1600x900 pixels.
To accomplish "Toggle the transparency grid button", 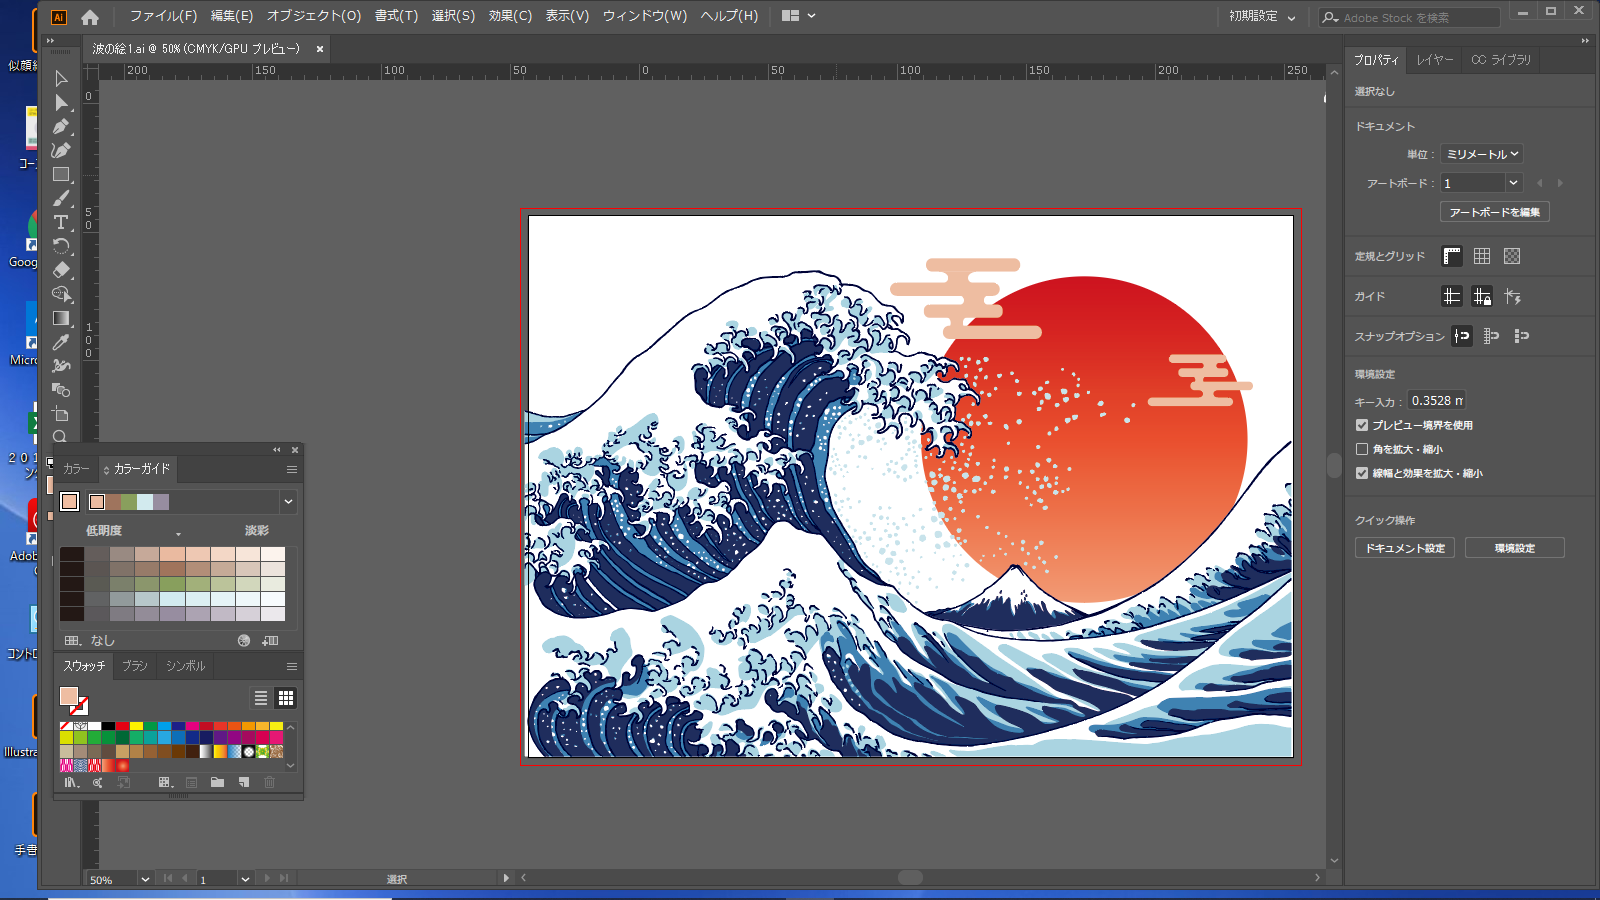I will pos(1512,256).
